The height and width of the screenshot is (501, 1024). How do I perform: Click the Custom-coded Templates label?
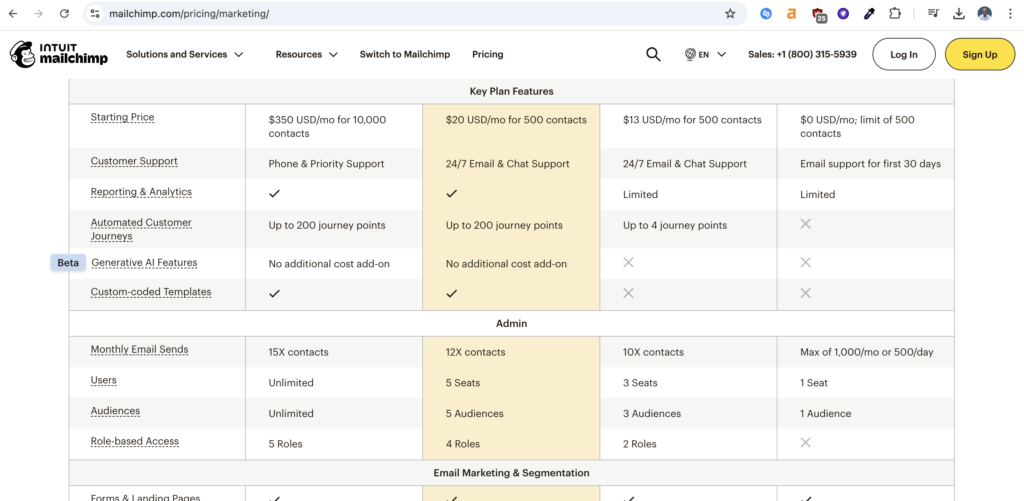[151, 292]
